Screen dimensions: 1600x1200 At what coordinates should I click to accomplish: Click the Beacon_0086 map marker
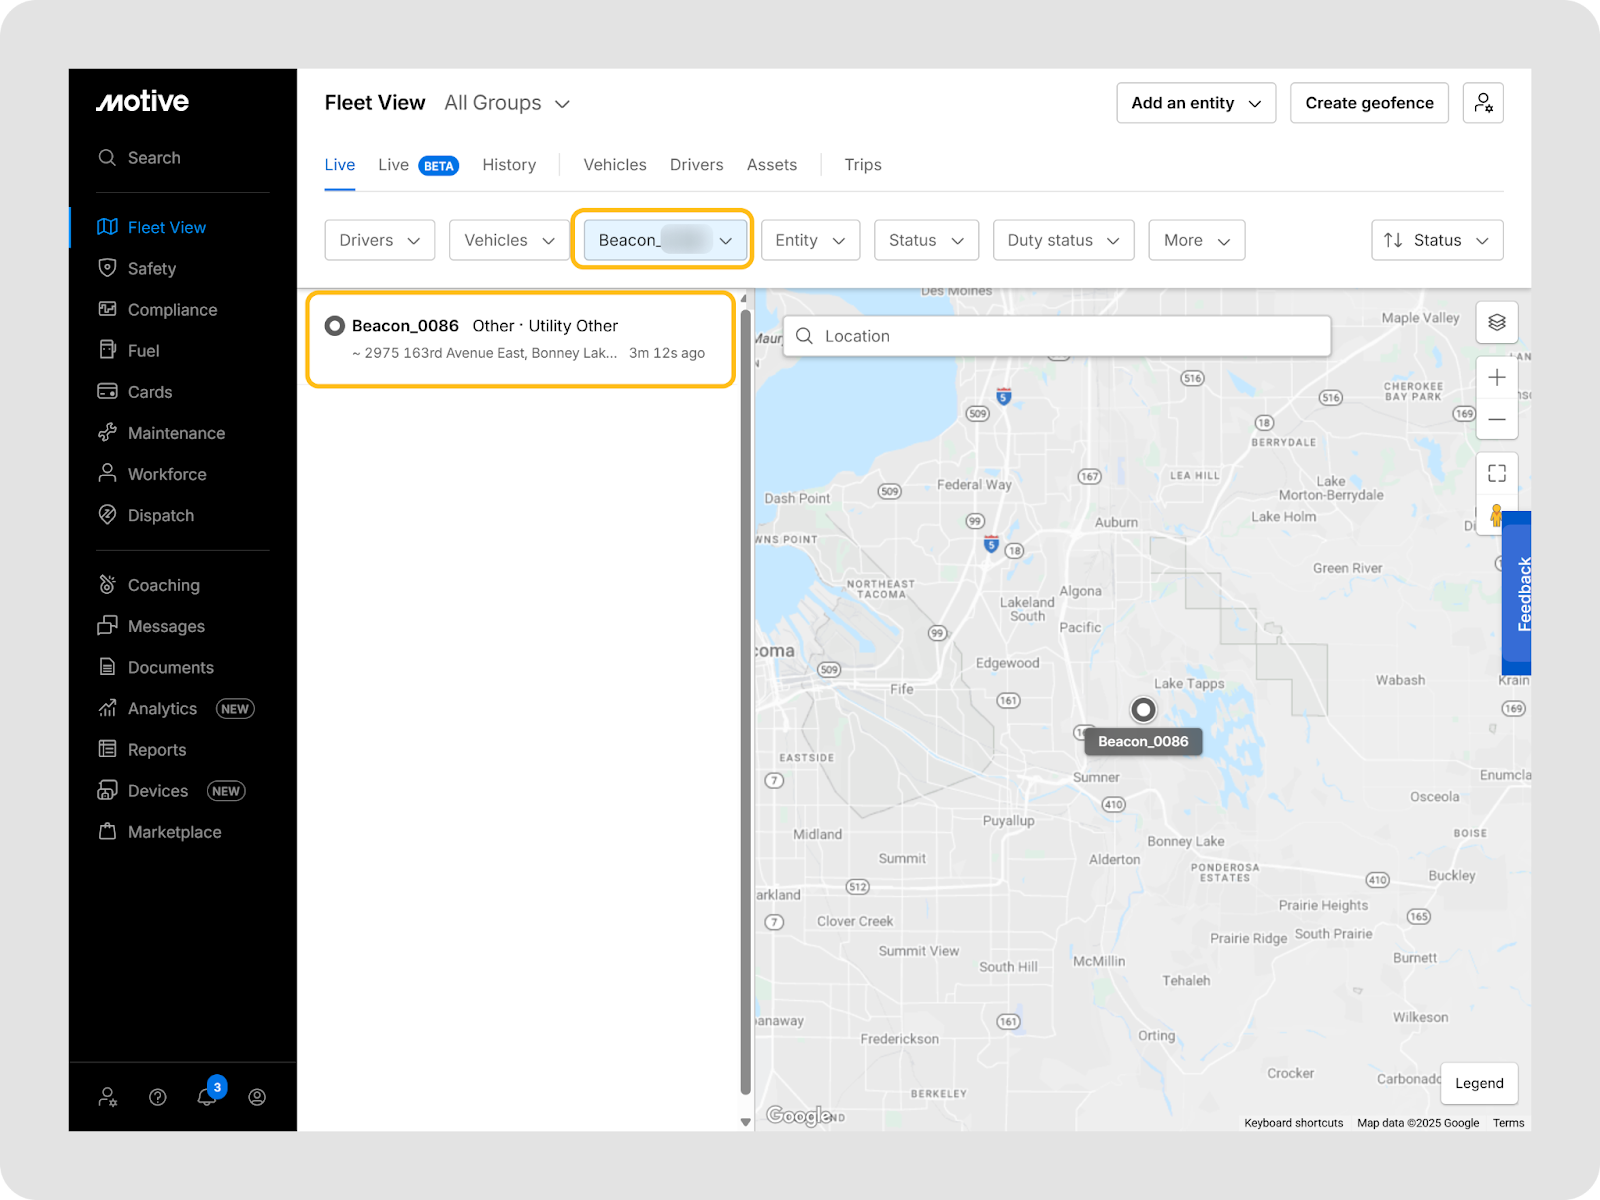pos(1142,710)
